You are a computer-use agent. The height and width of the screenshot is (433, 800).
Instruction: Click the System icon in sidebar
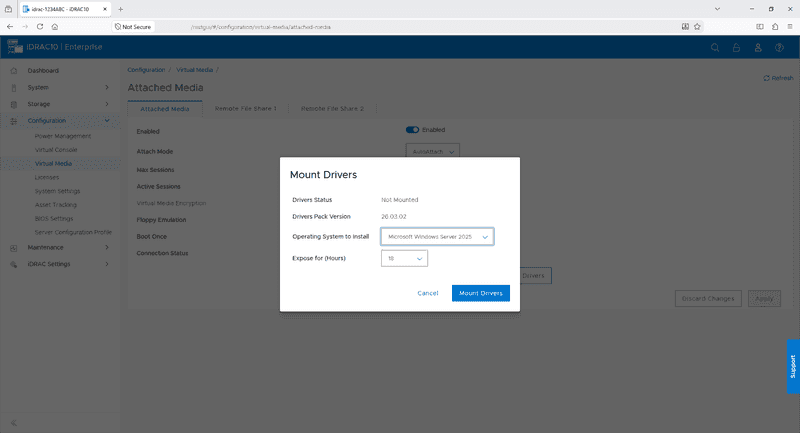tap(14, 88)
